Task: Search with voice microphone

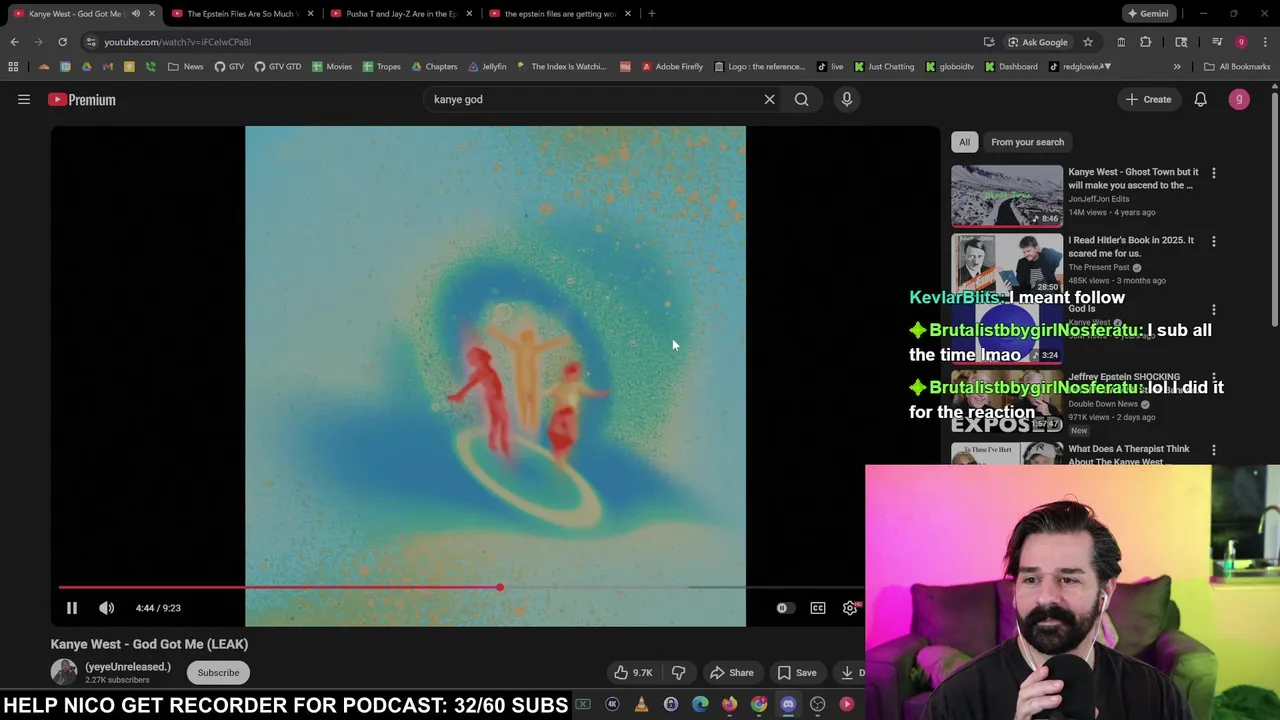Action: tap(846, 99)
